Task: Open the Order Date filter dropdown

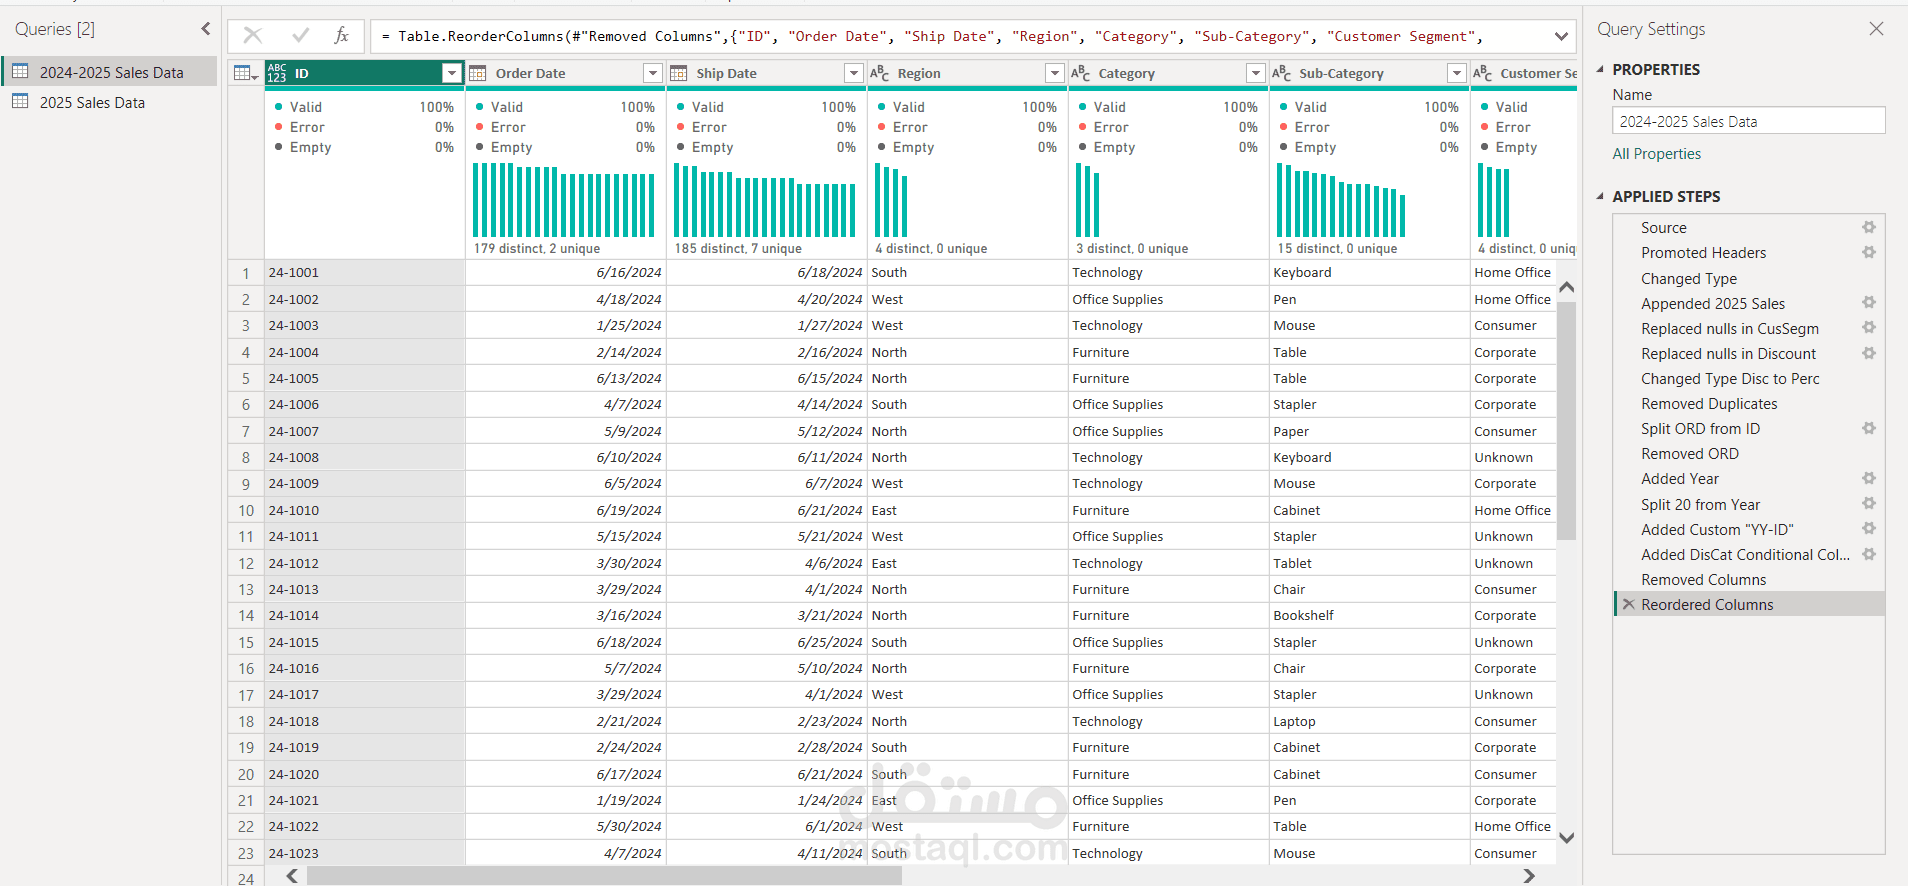Action: (x=653, y=73)
